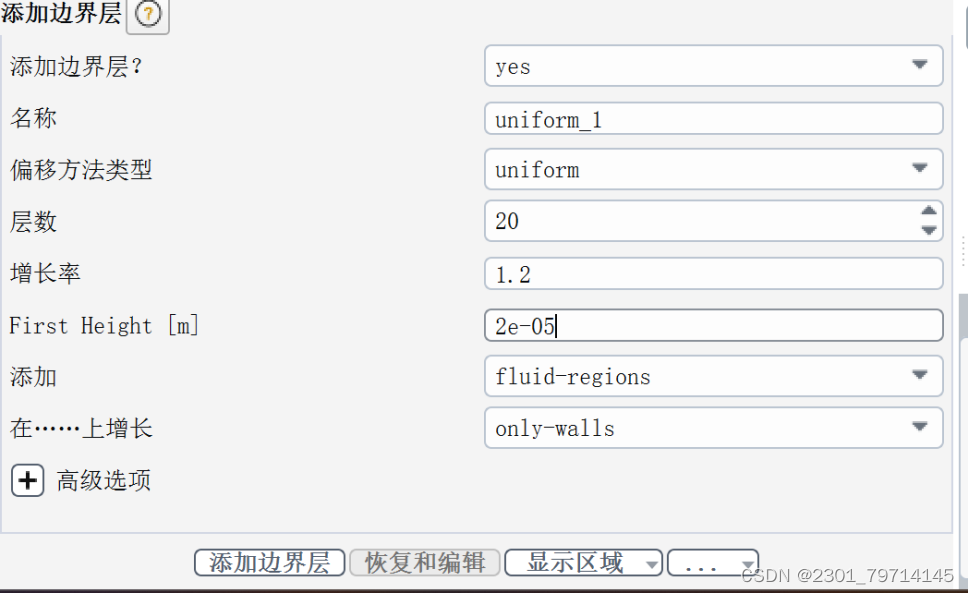
Task: Click the uniform value in 偏移方法类型
Action: pos(540,169)
